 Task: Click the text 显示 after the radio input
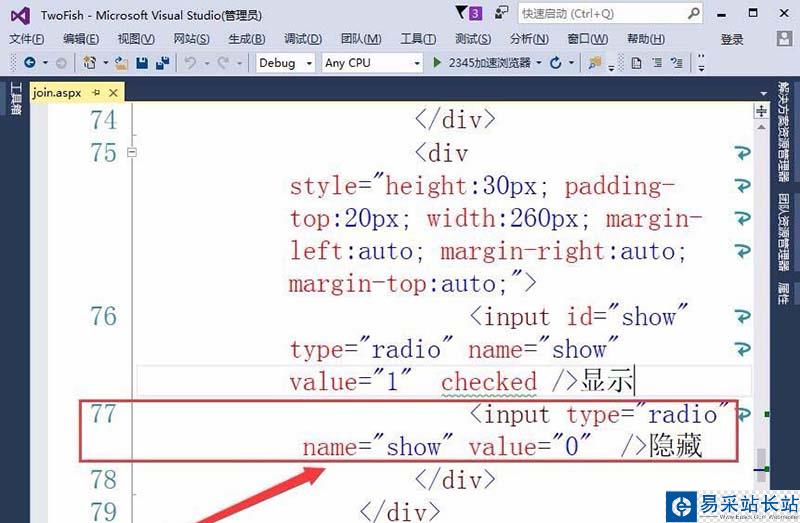point(607,381)
